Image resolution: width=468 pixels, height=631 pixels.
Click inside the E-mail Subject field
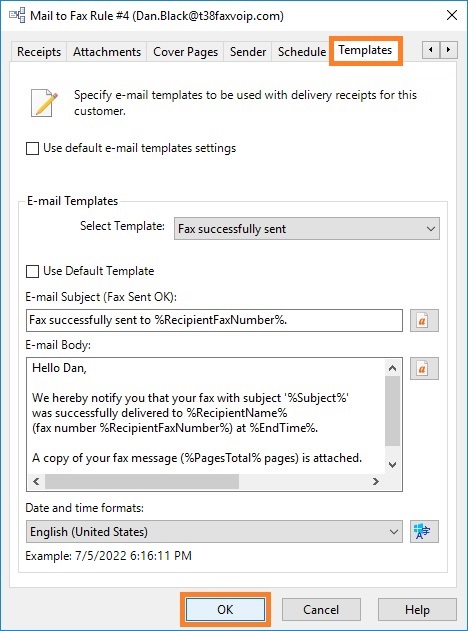(214, 320)
